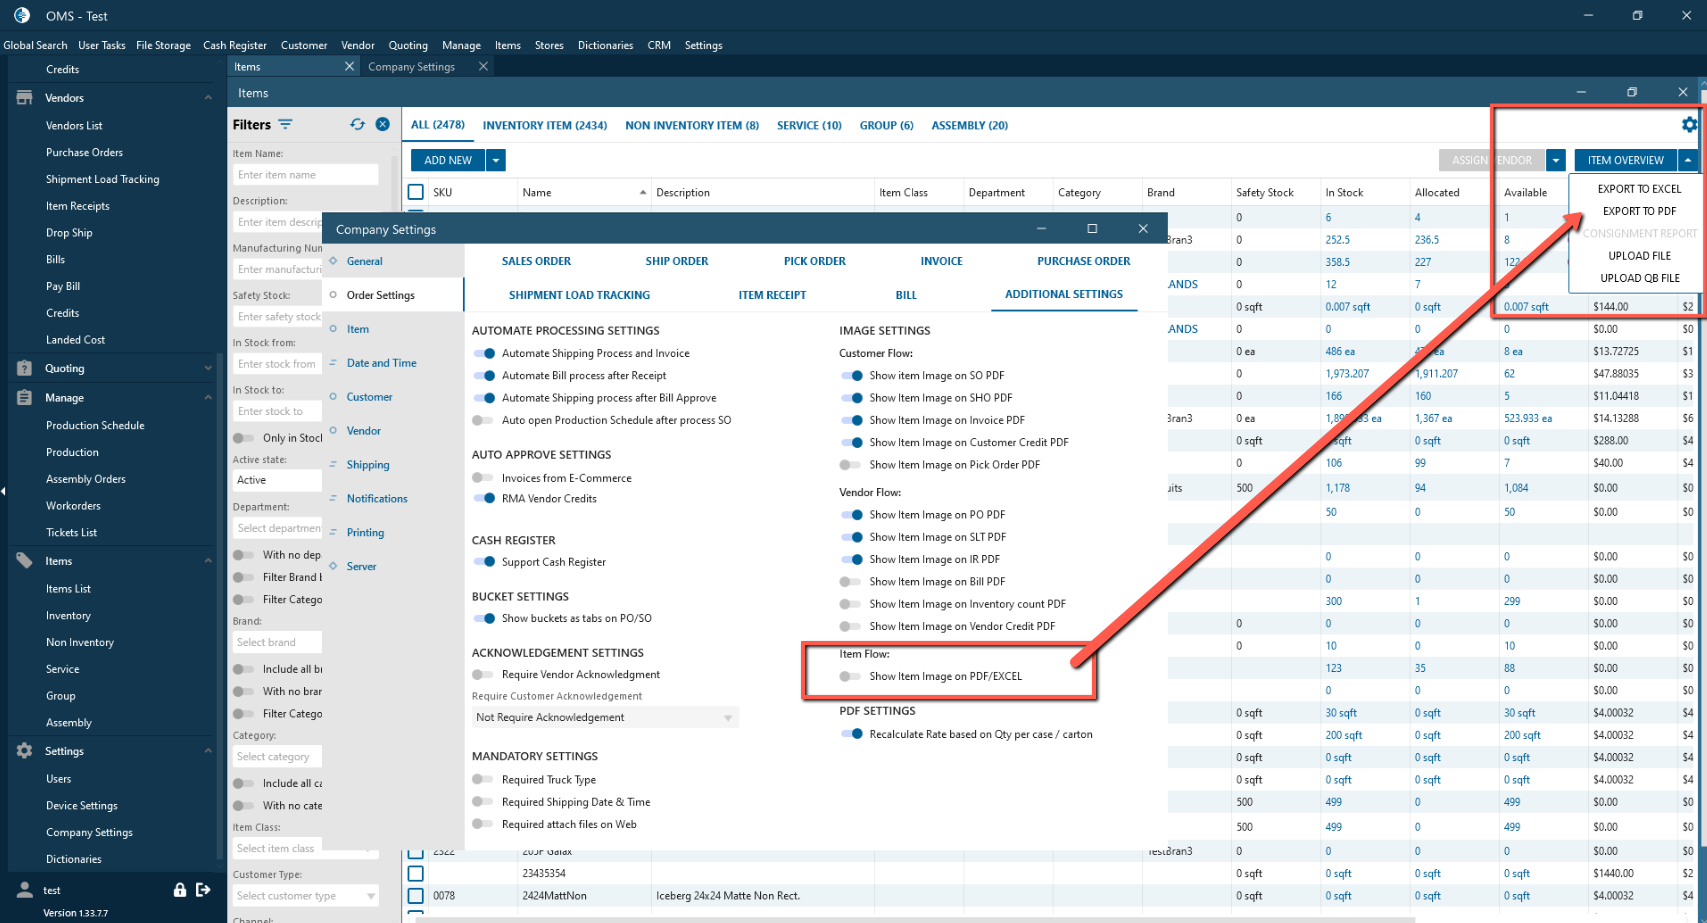Image resolution: width=1707 pixels, height=923 pixels.
Task: Toggle Recalculate Rate based on Qty per case
Action: click(x=851, y=734)
